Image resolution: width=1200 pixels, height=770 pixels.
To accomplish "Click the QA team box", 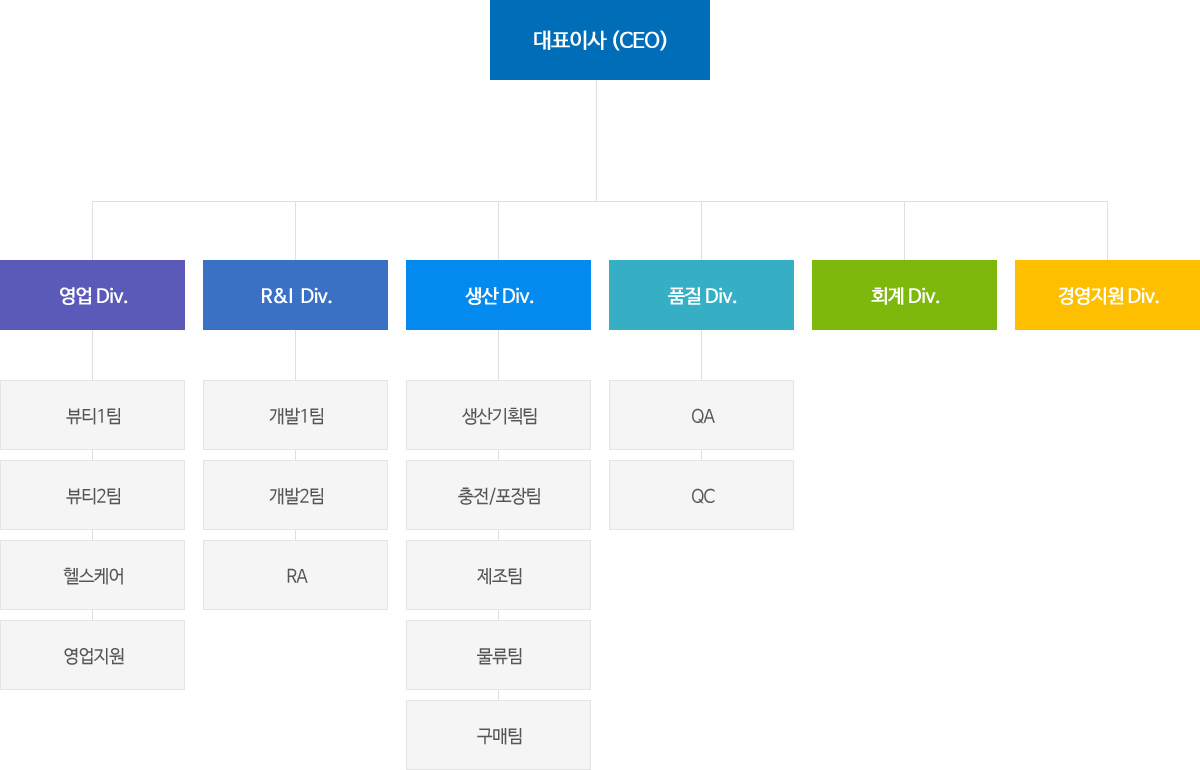I will [701, 415].
